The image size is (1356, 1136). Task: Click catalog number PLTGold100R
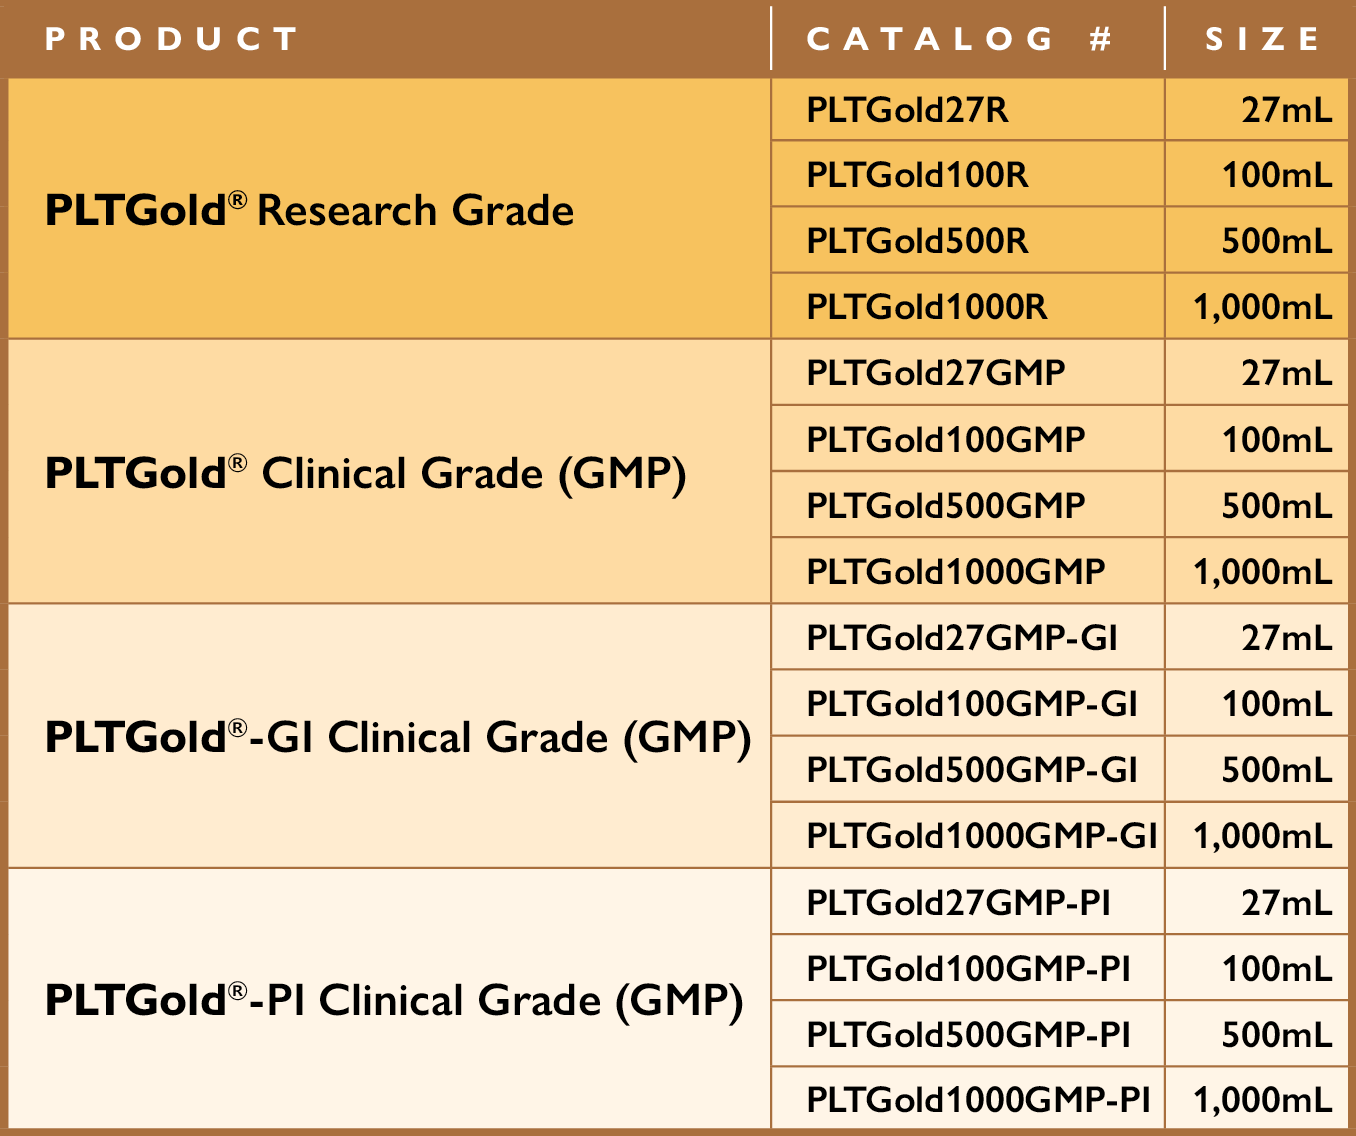[917, 175]
